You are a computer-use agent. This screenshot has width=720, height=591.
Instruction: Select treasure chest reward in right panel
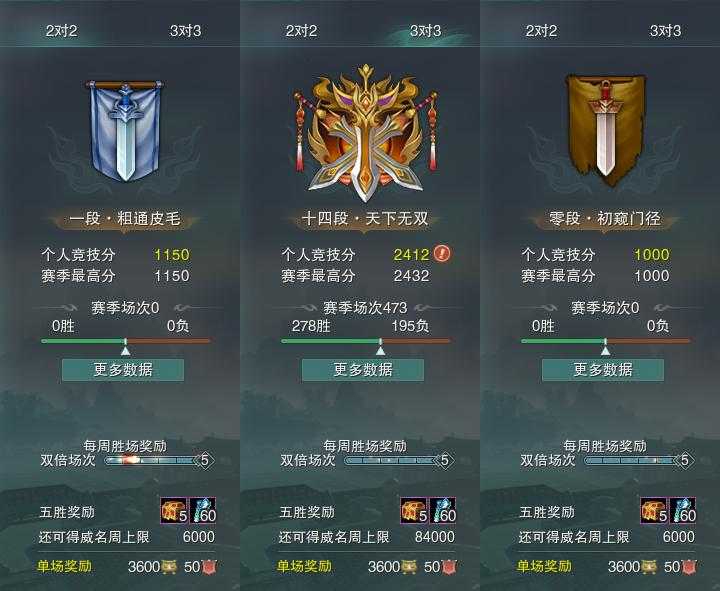654,511
